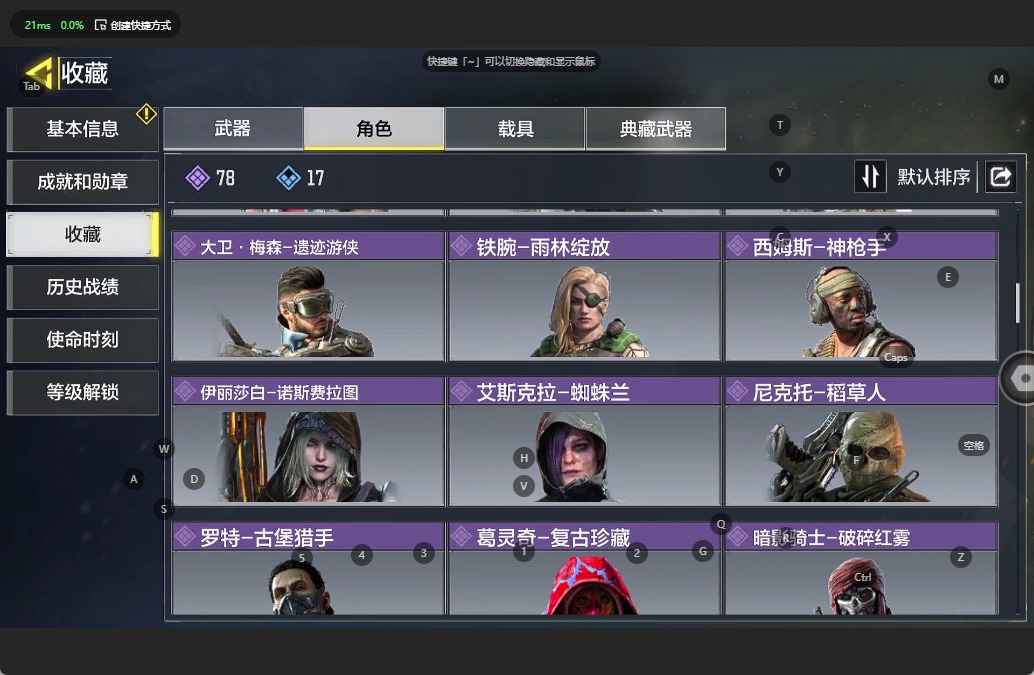Click the yellow back arrow beside 收藏

coord(38,72)
